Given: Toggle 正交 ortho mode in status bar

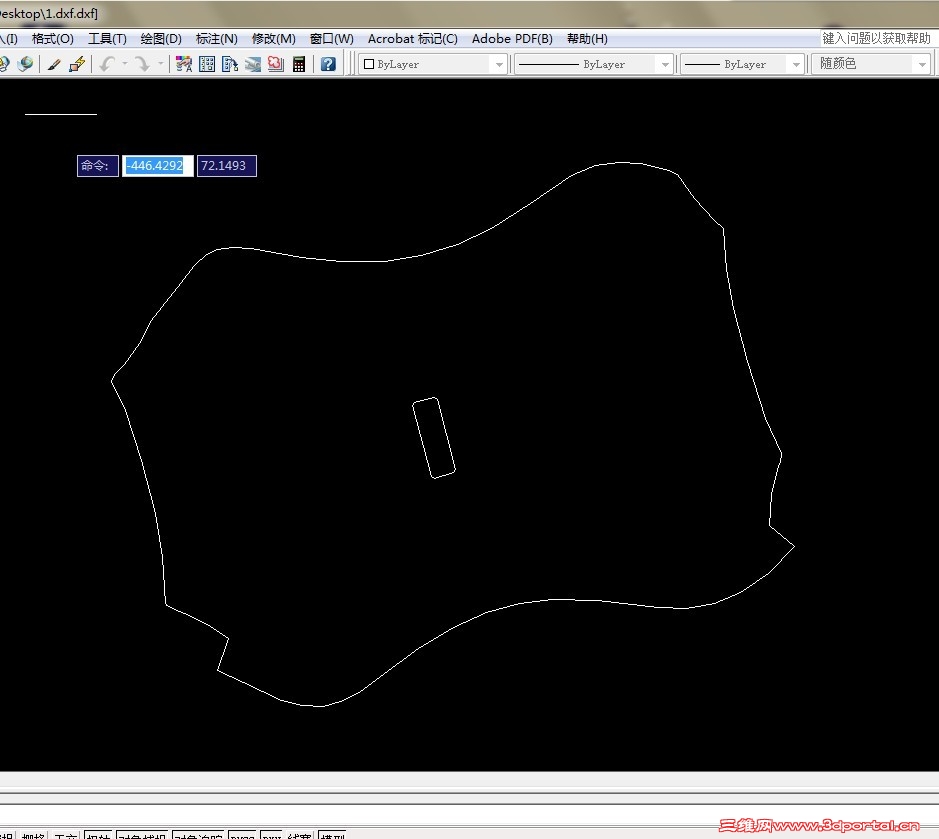Looking at the screenshot, I should pyautogui.click(x=65, y=835).
